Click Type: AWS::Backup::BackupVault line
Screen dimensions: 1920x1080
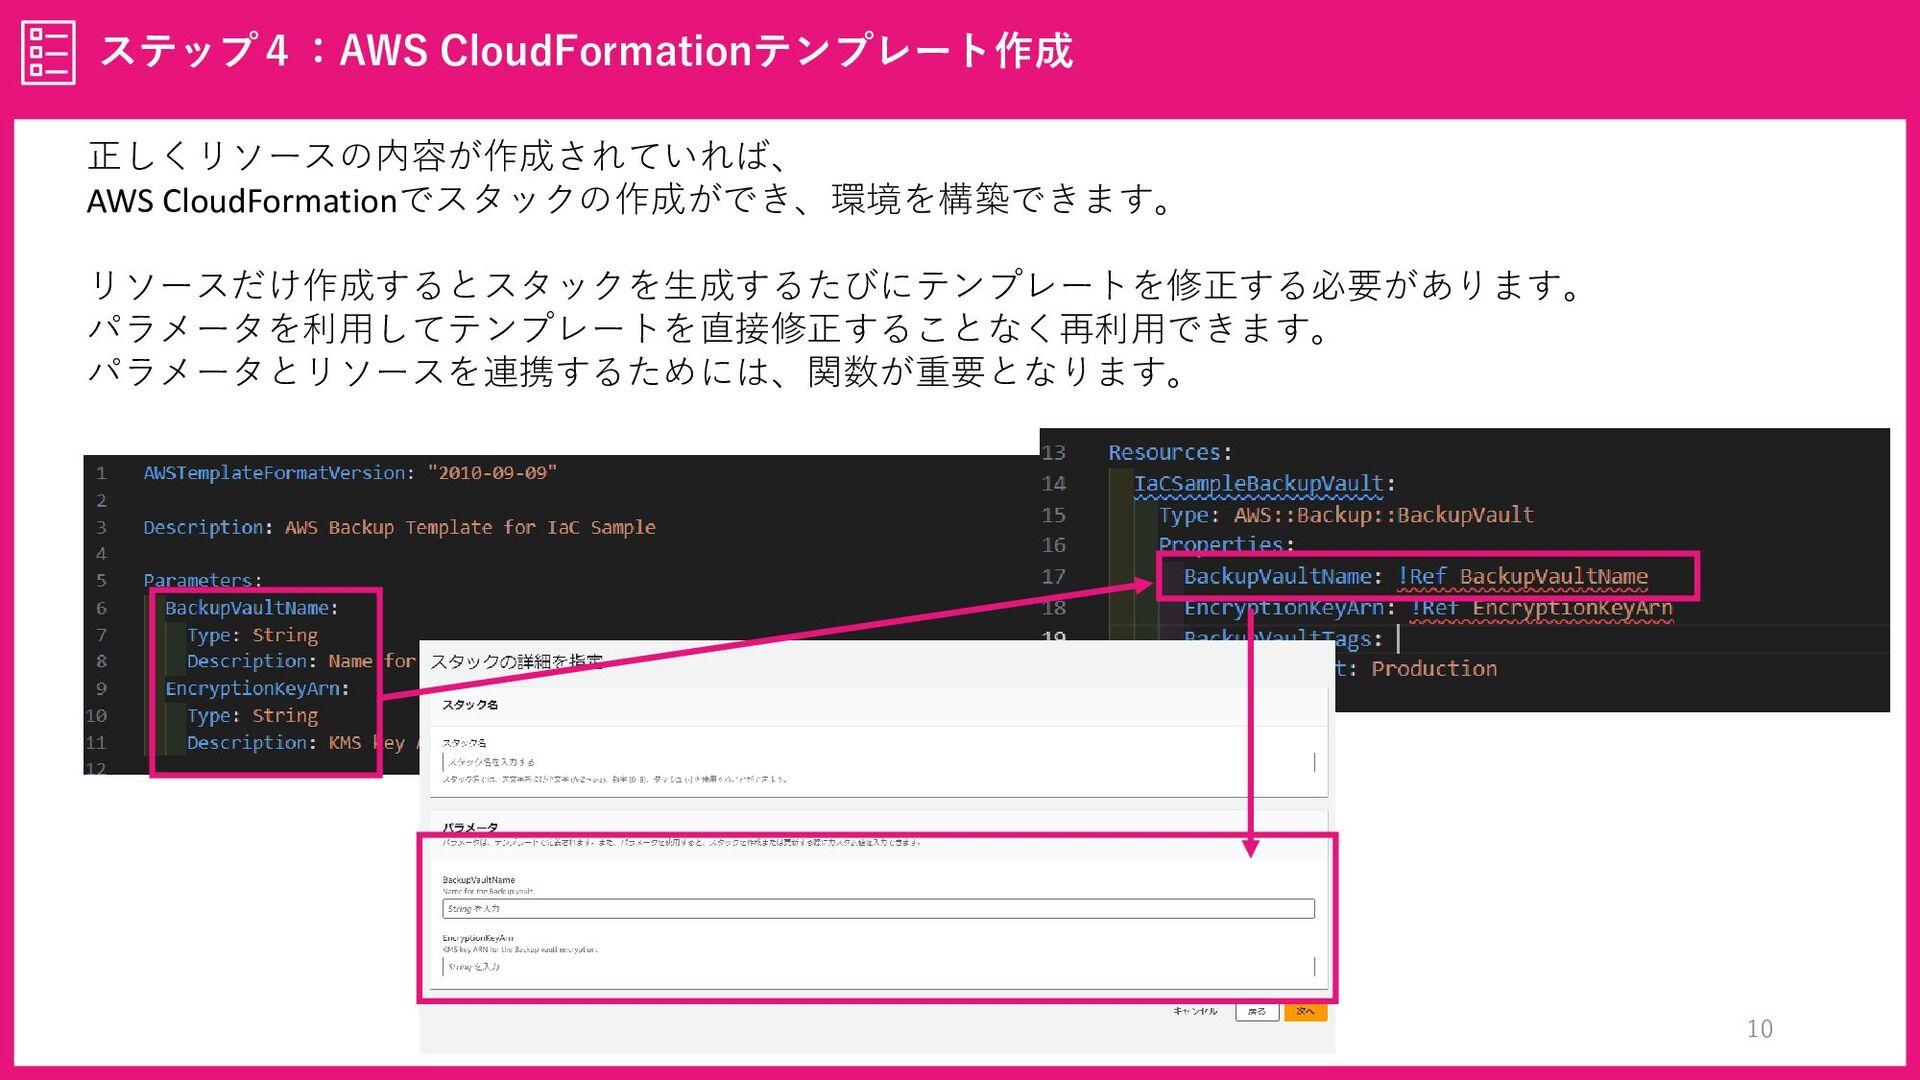click(x=1346, y=515)
